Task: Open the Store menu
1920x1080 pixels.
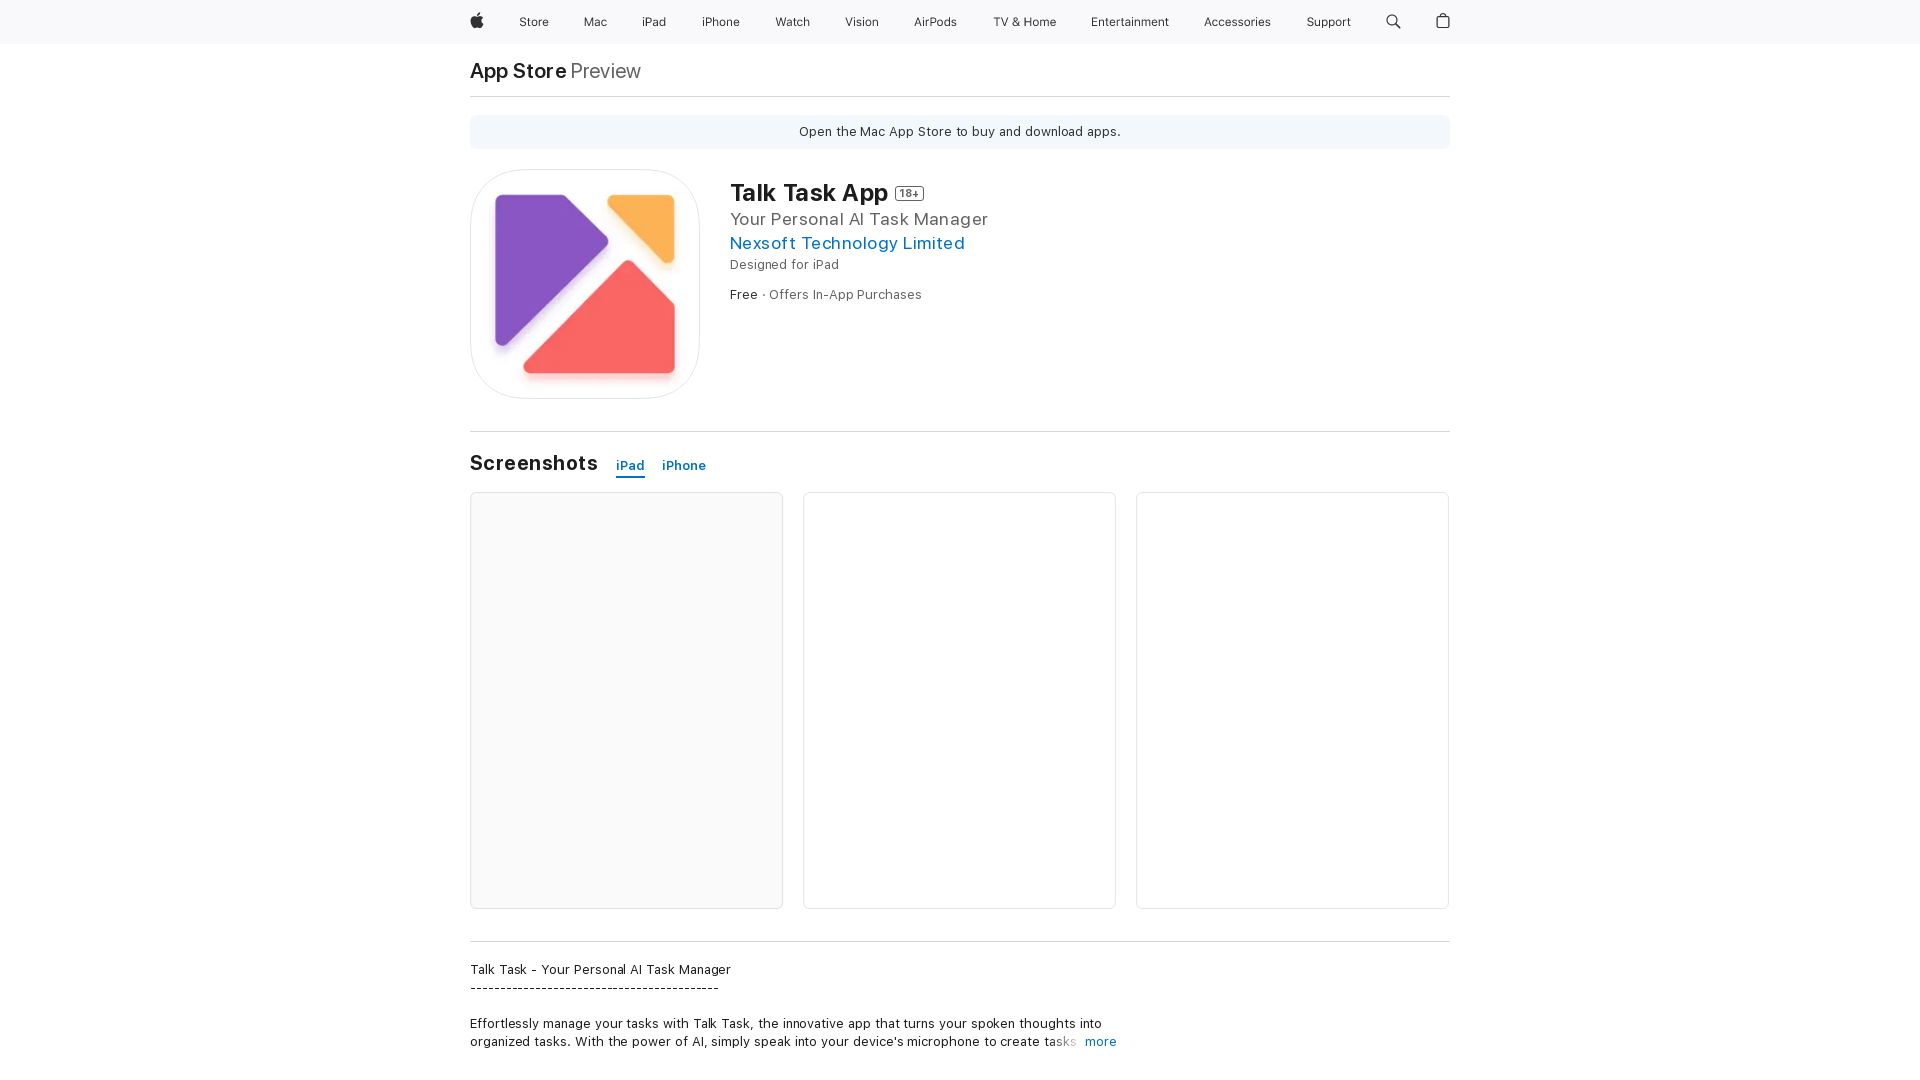Action: pyautogui.click(x=533, y=22)
